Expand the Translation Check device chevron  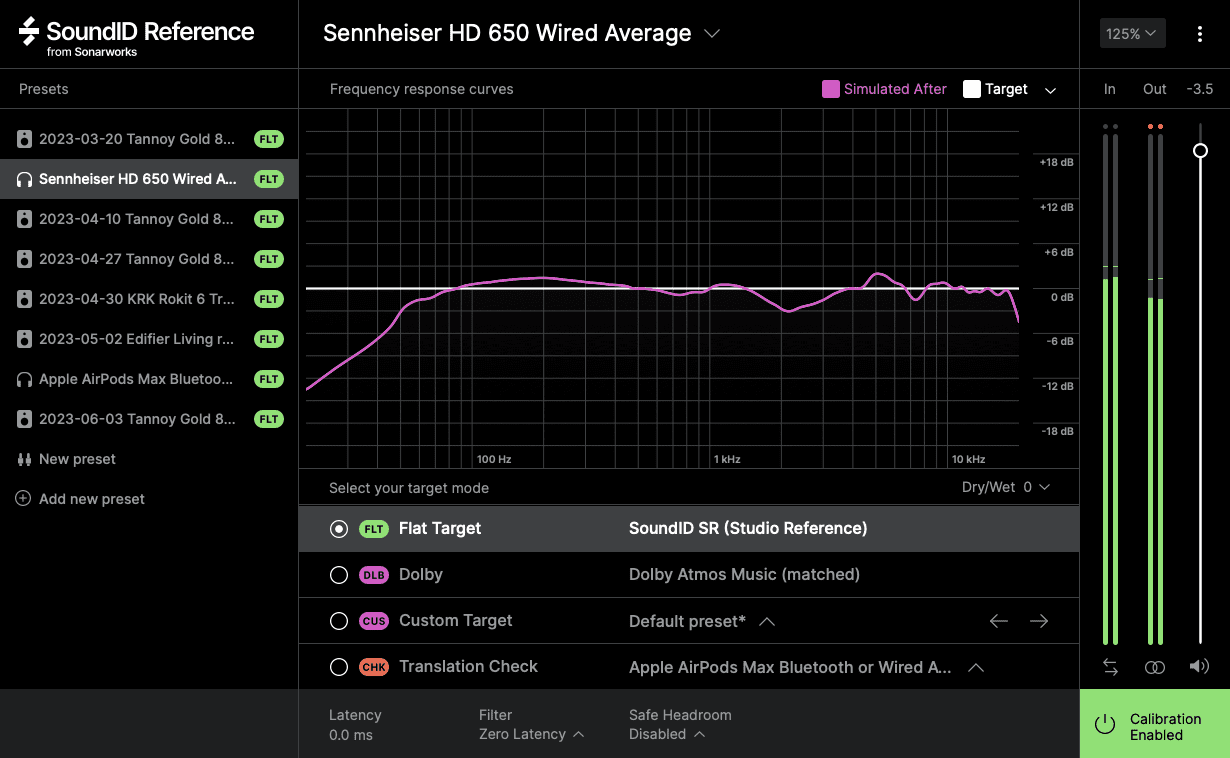click(x=976, y=667)
